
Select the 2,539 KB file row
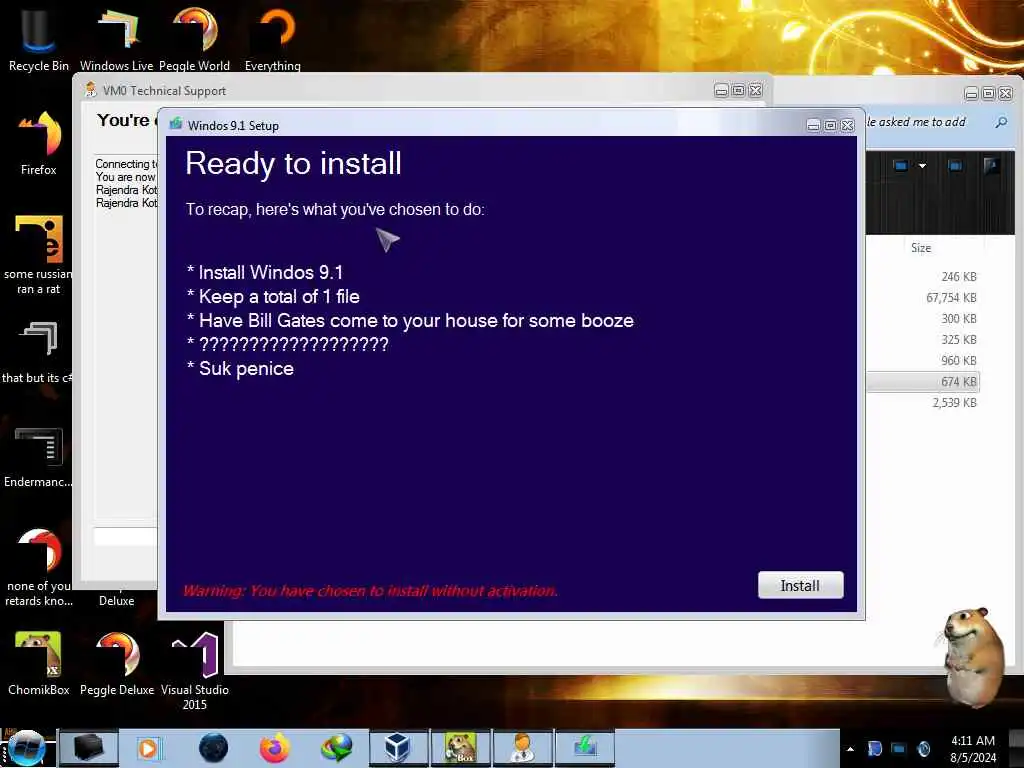tap(923, 402)
